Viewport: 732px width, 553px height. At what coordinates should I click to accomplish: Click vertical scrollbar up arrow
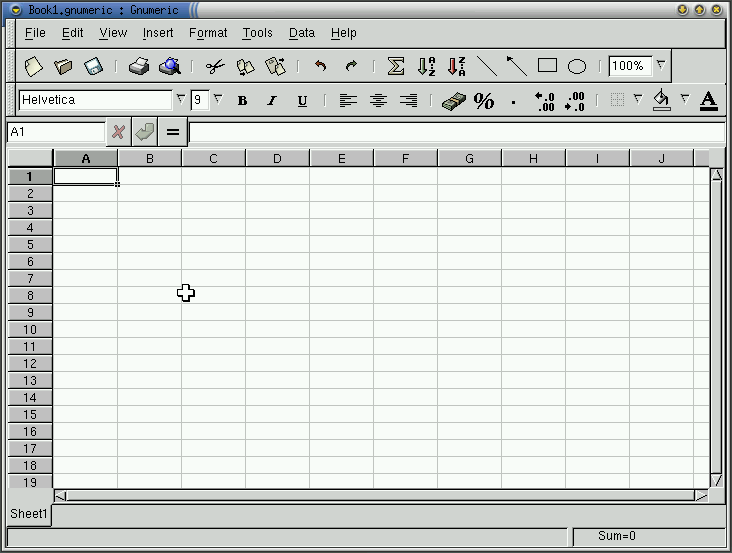point(717,175)
